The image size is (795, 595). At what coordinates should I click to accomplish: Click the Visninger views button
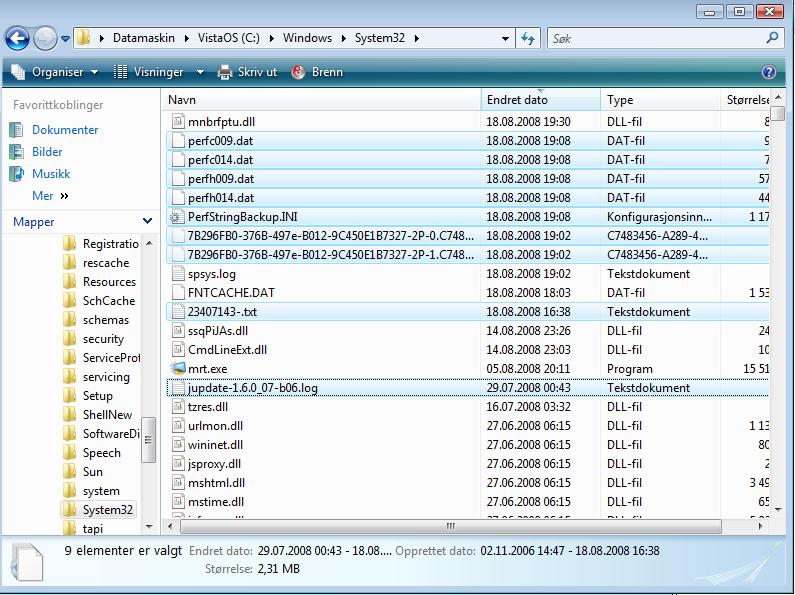pyautogui.click(x=149, y=72)
